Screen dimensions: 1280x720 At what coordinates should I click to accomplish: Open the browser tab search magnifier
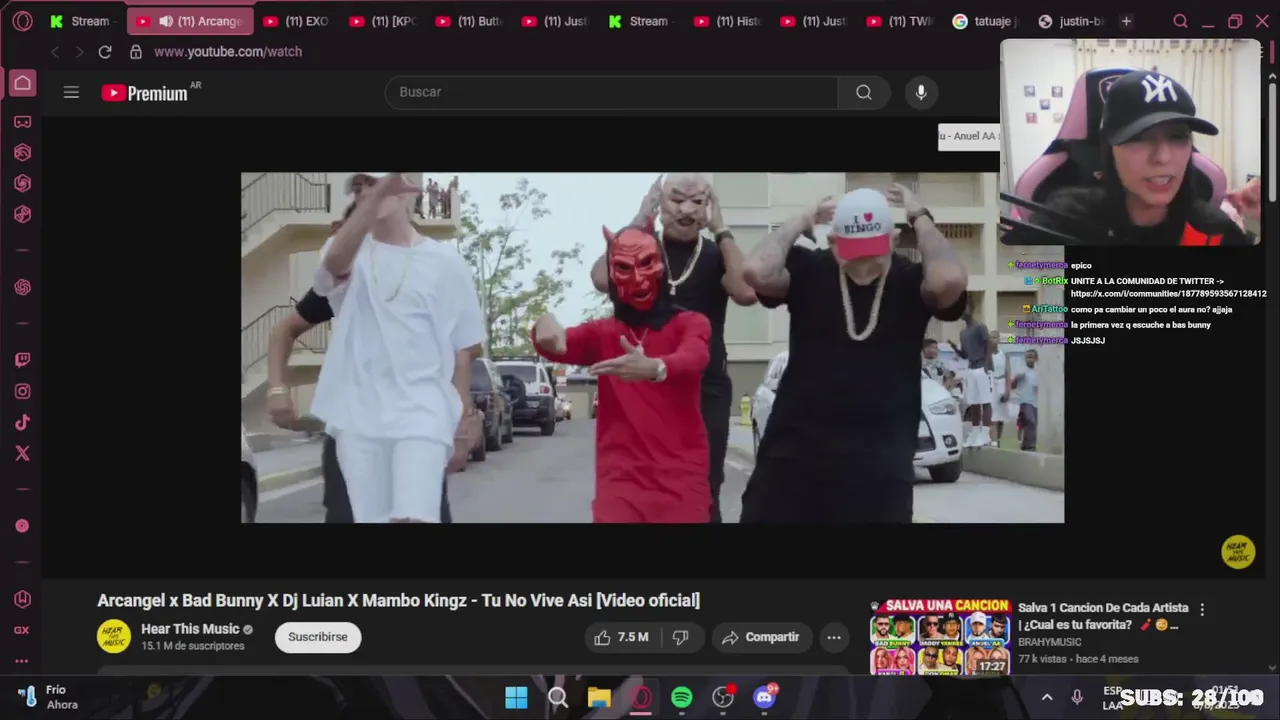1180,21
